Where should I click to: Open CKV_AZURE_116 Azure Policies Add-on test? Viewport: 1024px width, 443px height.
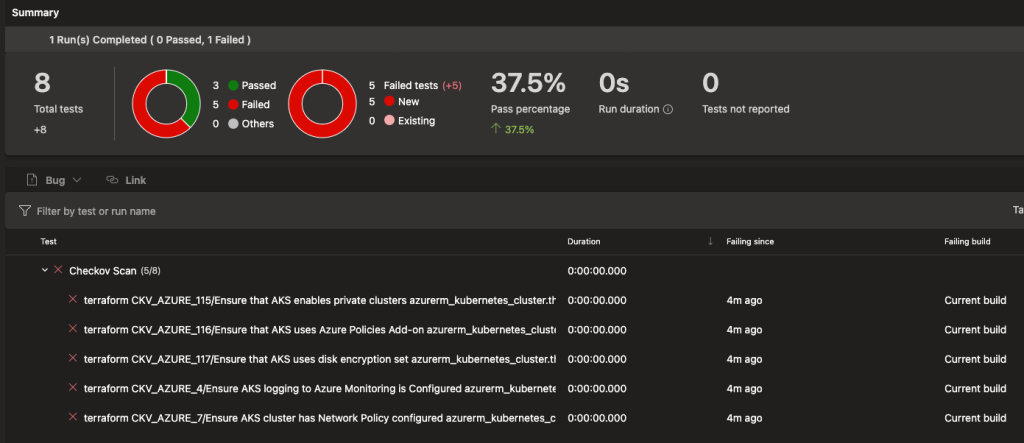(320, 329)
